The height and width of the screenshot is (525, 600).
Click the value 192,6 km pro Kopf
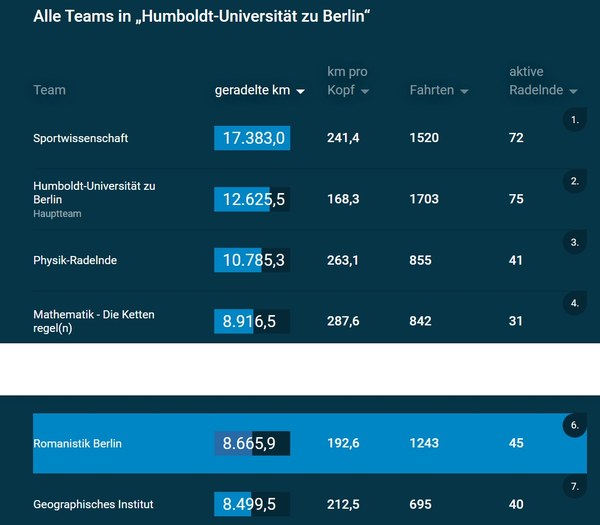(x=343, y=443)
